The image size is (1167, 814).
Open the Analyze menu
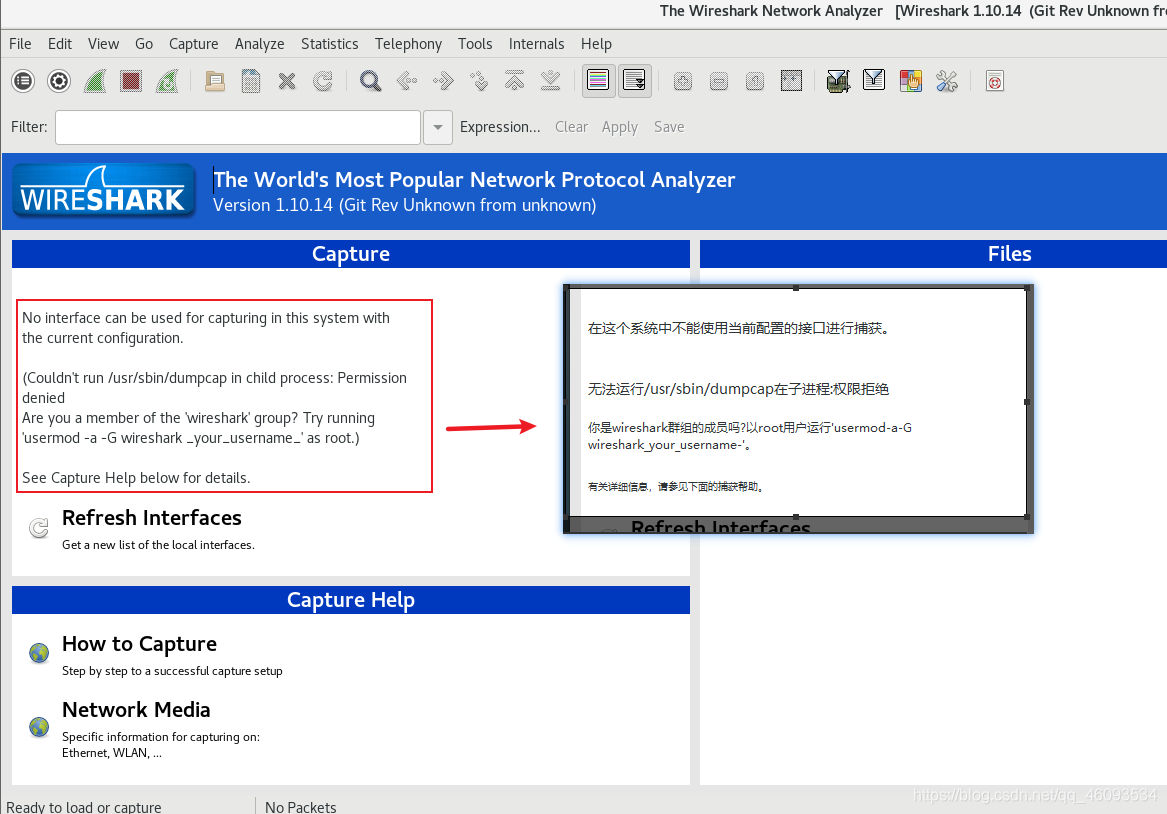[260, 44]
